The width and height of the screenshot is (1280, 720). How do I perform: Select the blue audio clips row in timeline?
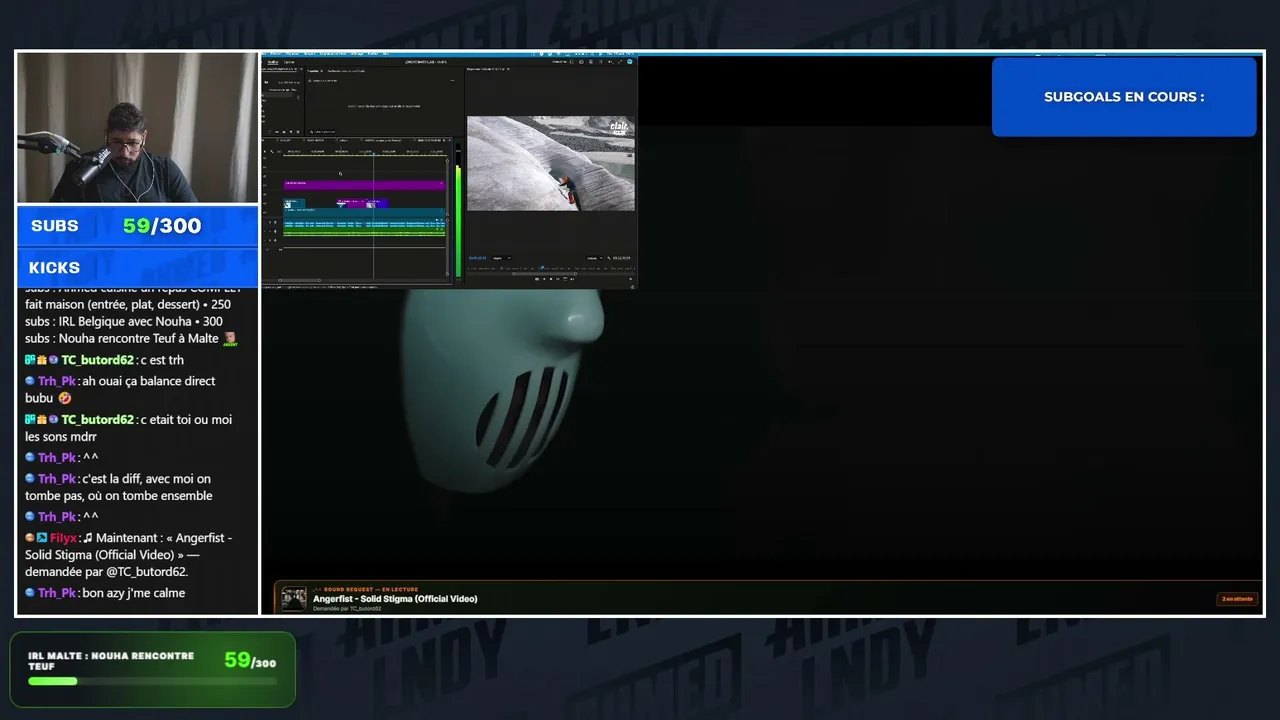[x=364, y=224]
